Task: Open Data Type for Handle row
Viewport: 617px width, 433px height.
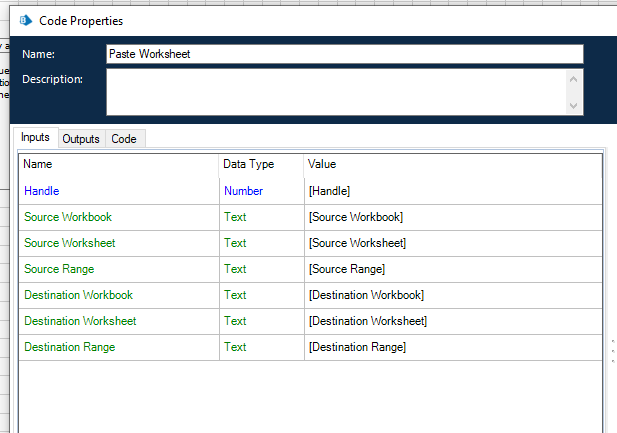Action: [x=243, y=191]
